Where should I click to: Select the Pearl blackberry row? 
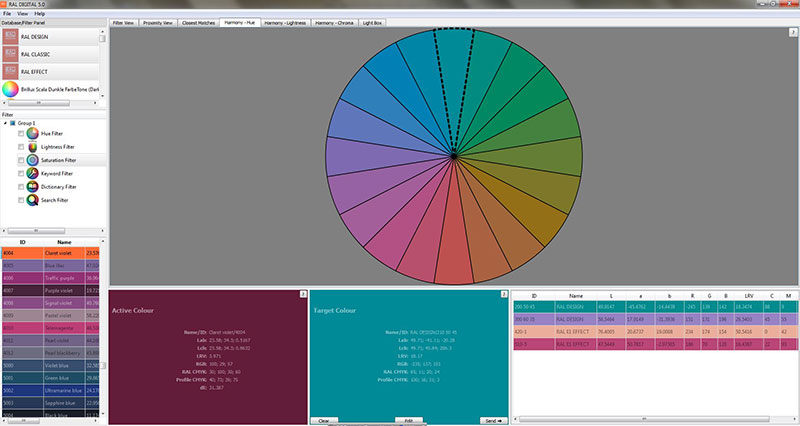pyautogui.click(x=51, y=353)
